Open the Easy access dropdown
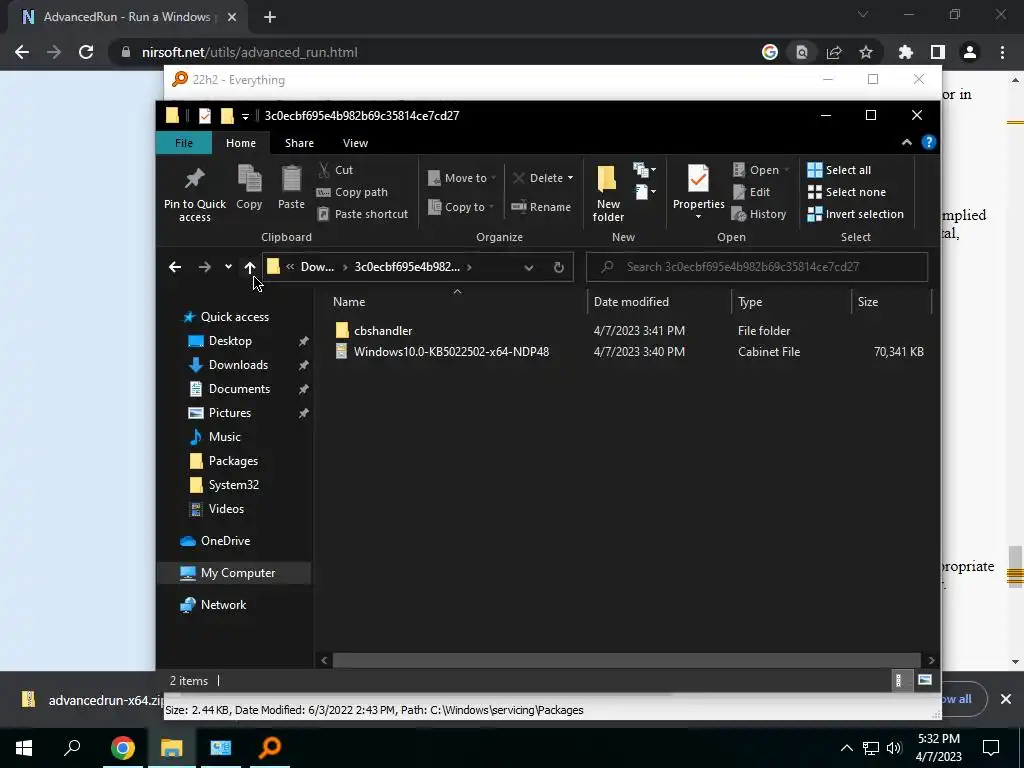The width and height of the screenshot is (1024, 768). [645, 192]
